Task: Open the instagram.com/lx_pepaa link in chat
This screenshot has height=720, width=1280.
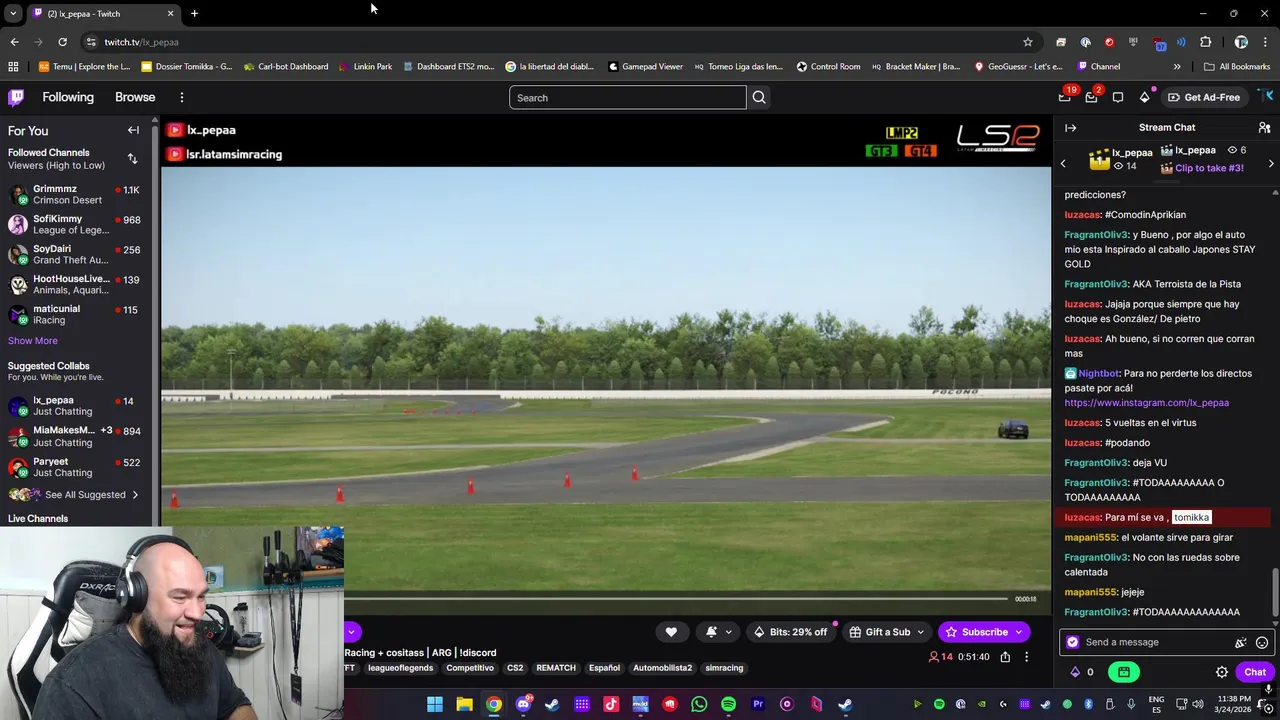Action: (x=1146, y=403)
